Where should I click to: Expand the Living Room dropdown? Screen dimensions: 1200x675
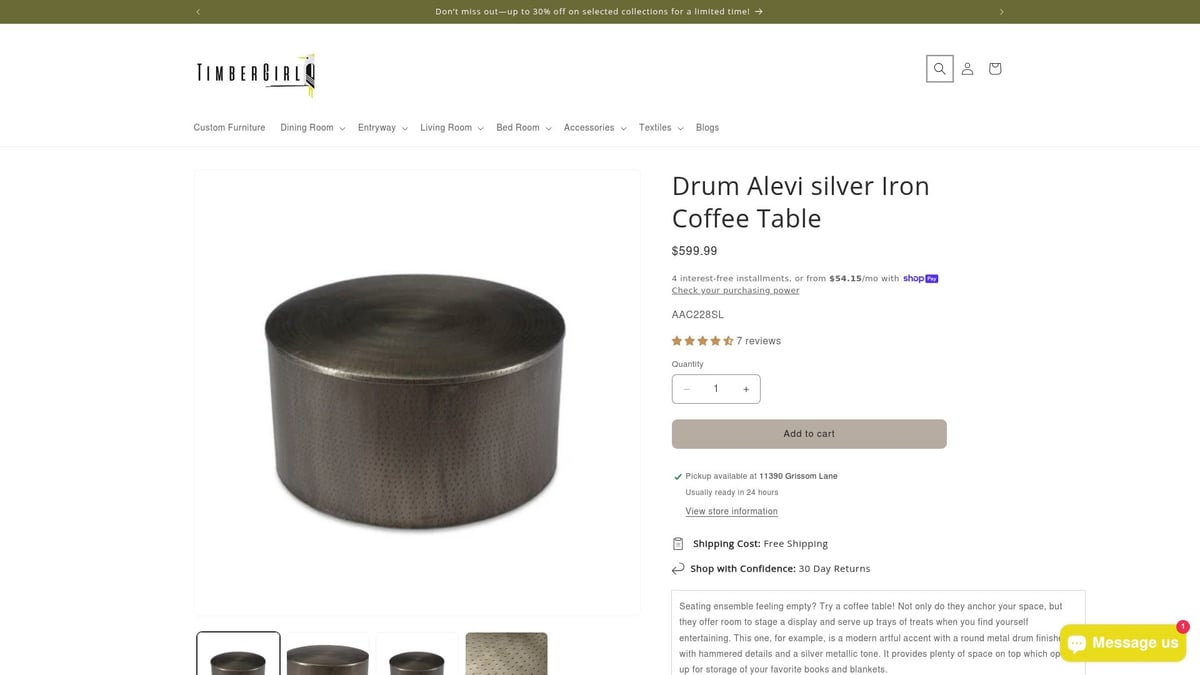[452, 128]
